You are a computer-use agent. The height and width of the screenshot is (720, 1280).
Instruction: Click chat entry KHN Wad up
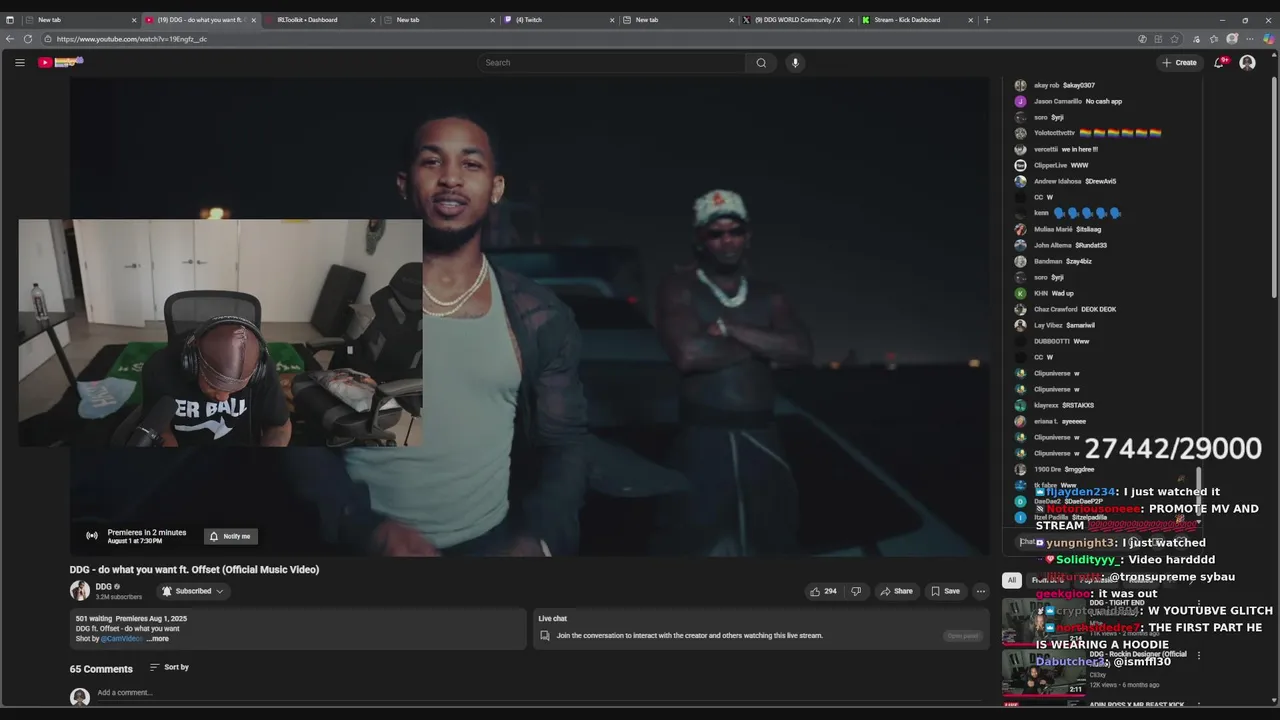coord(1043,293)
